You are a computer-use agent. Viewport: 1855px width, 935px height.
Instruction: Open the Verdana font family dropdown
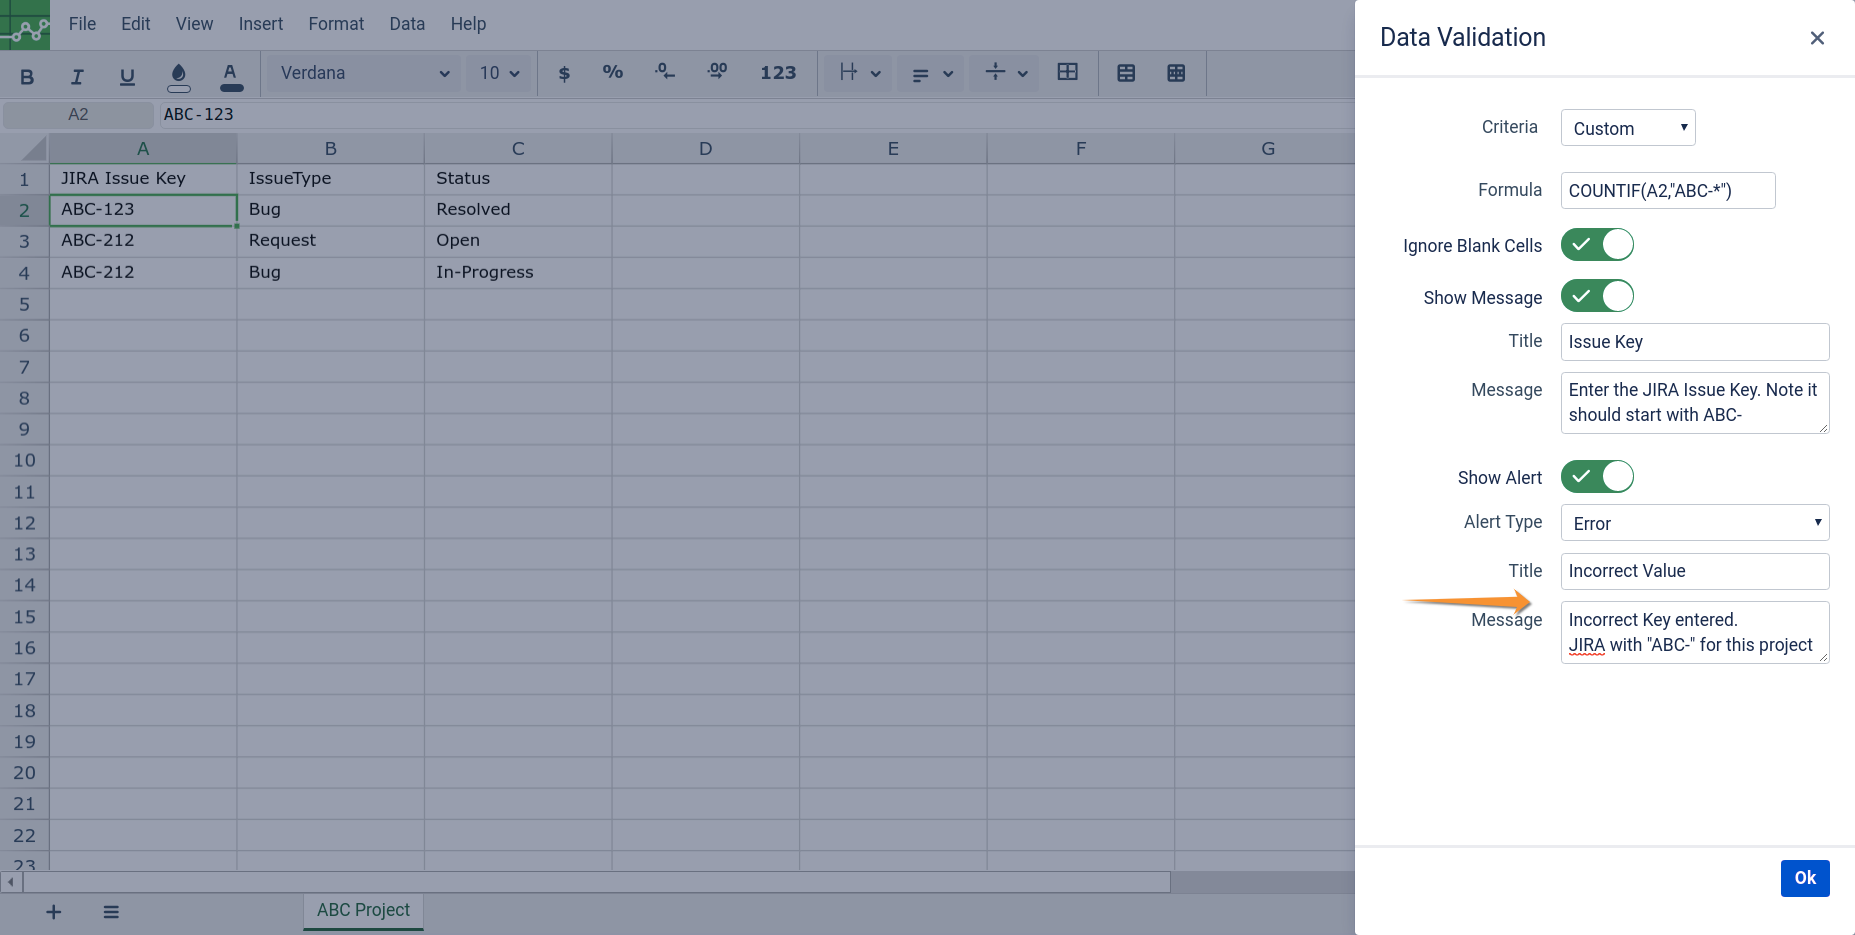point(364,73)
